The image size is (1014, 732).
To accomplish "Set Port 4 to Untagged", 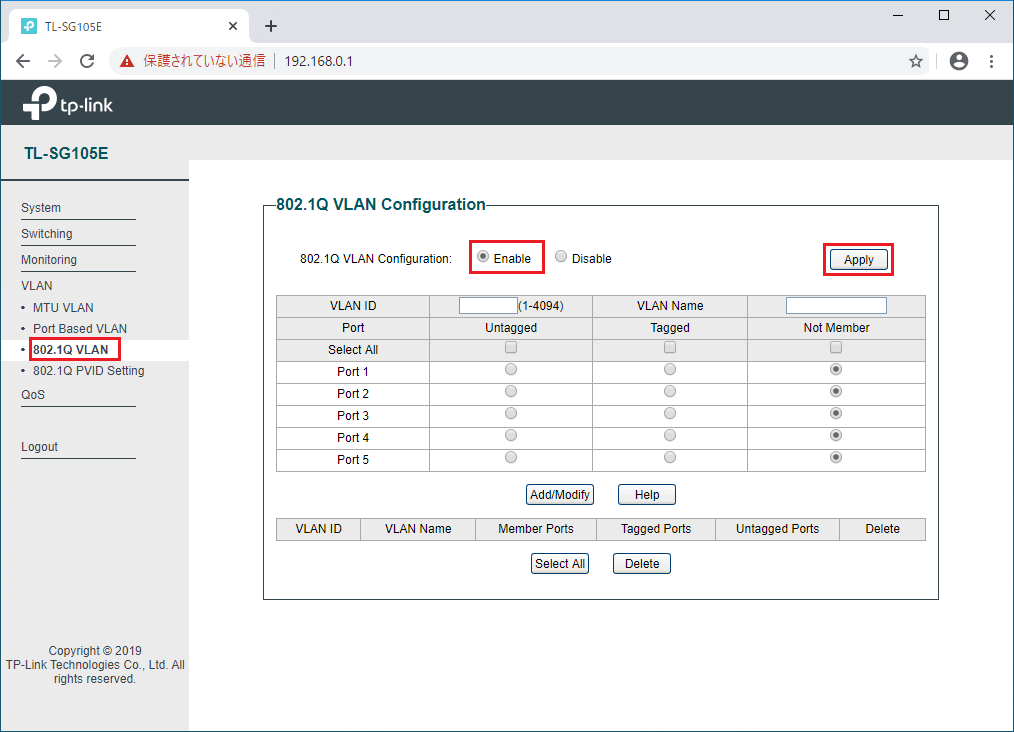I will tap(511, 436).
